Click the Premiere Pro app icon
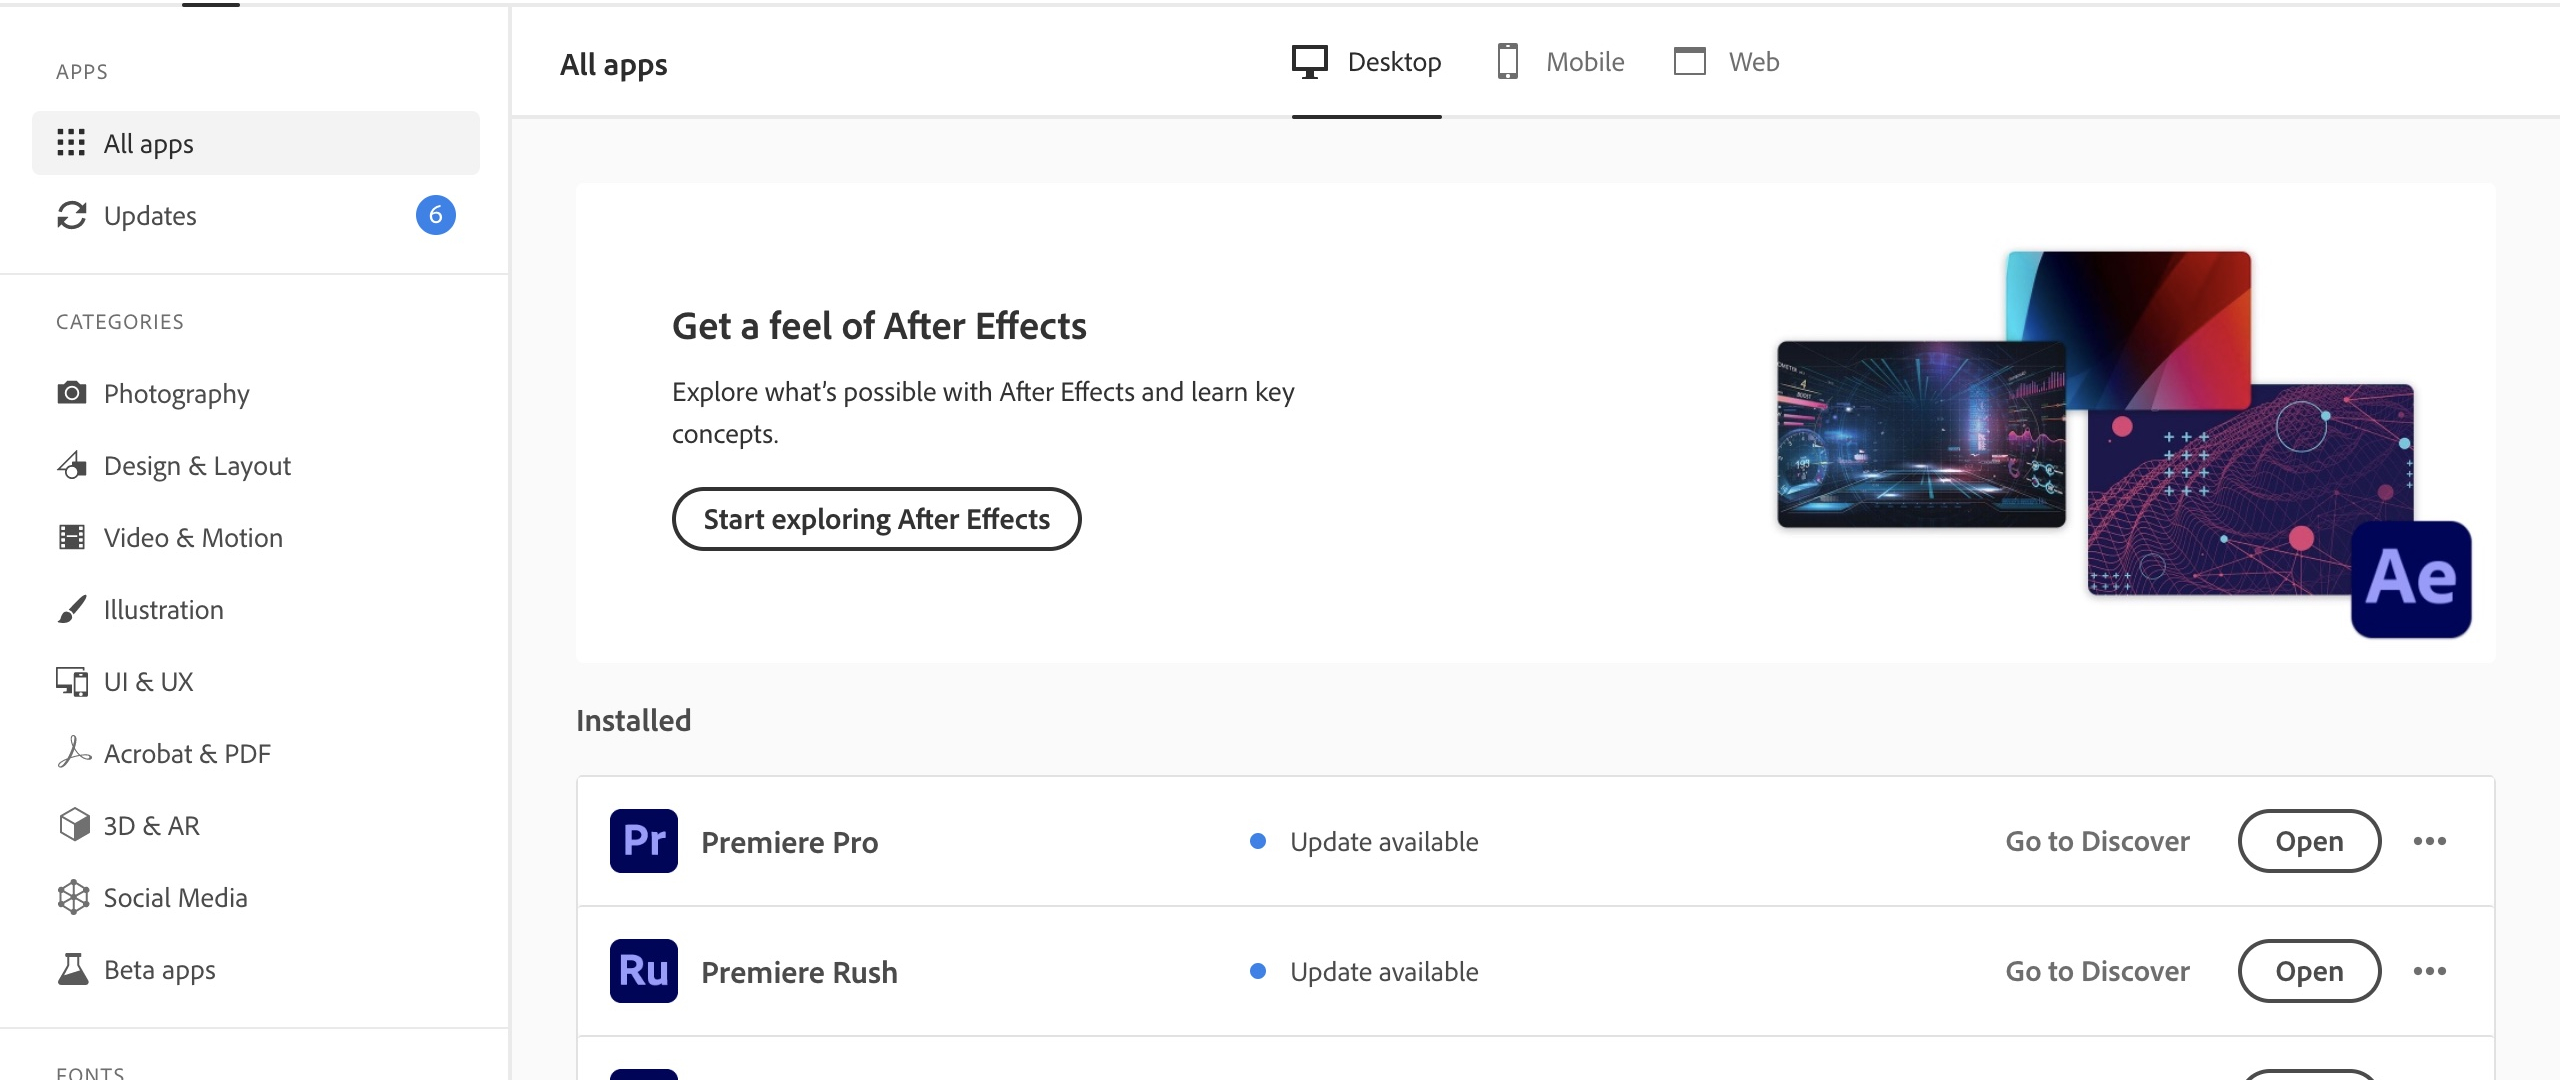This screenshot has height=1080, width=2560. tap(643, 840)
